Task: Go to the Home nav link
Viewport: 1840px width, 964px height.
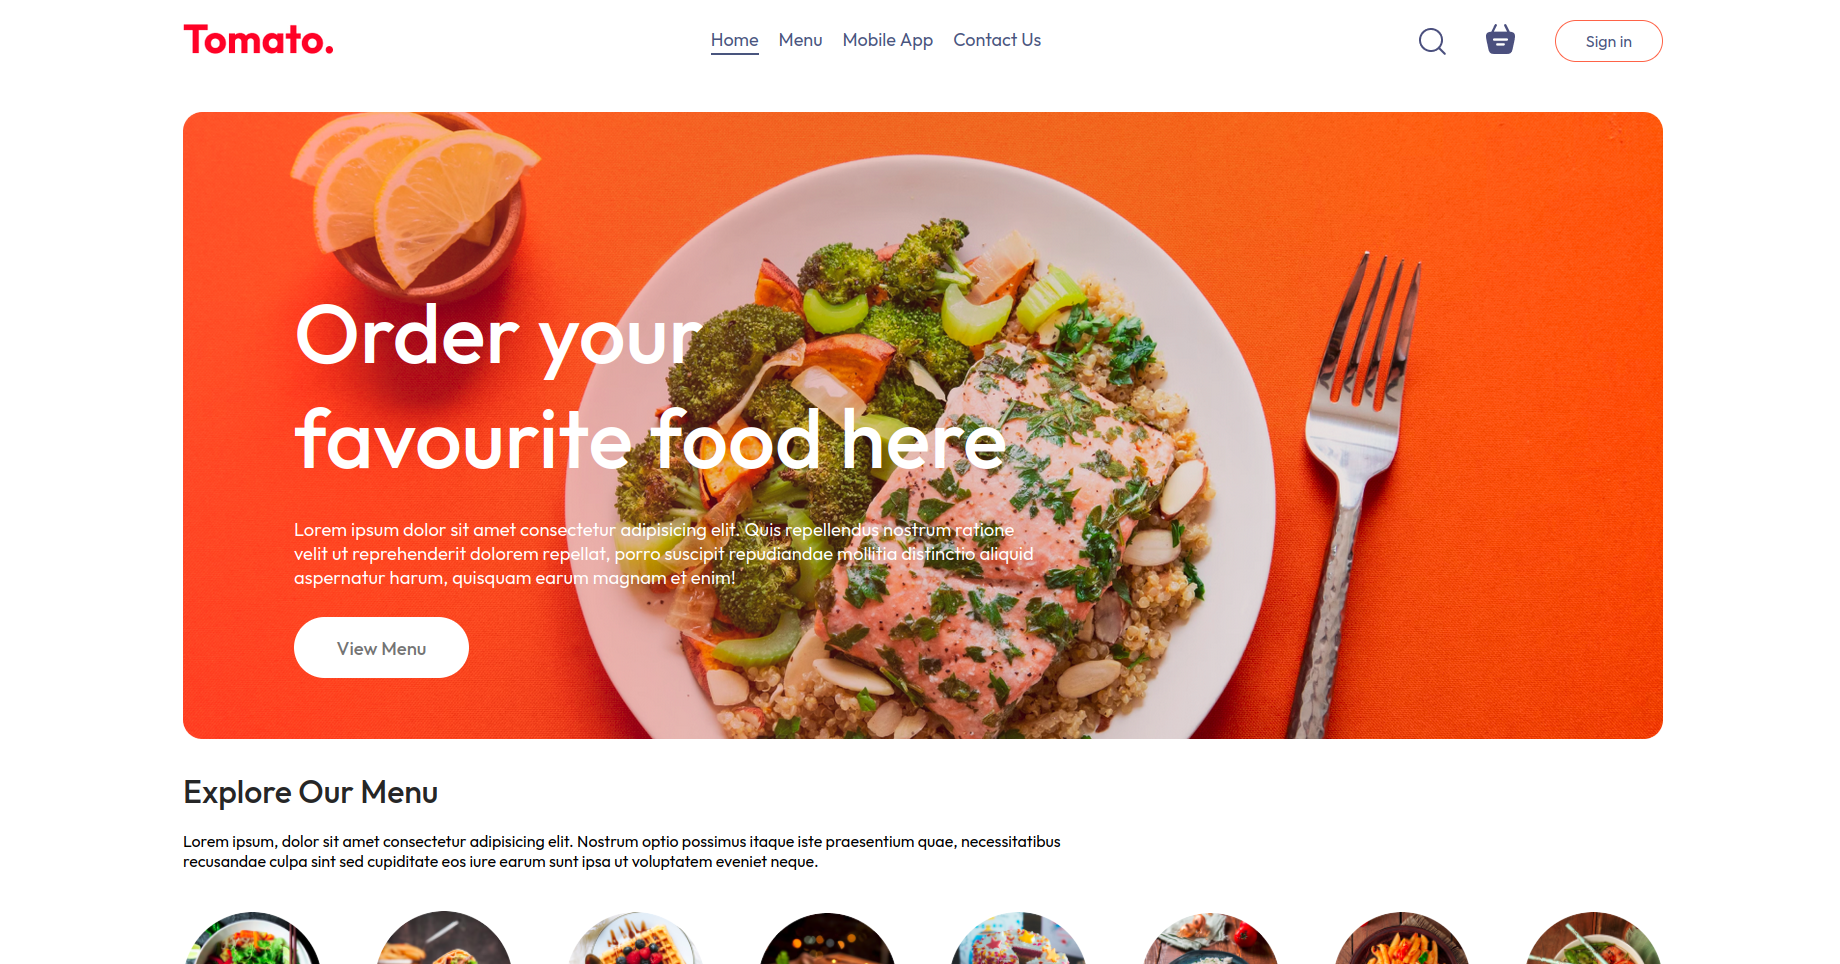Action: point(735,40)
